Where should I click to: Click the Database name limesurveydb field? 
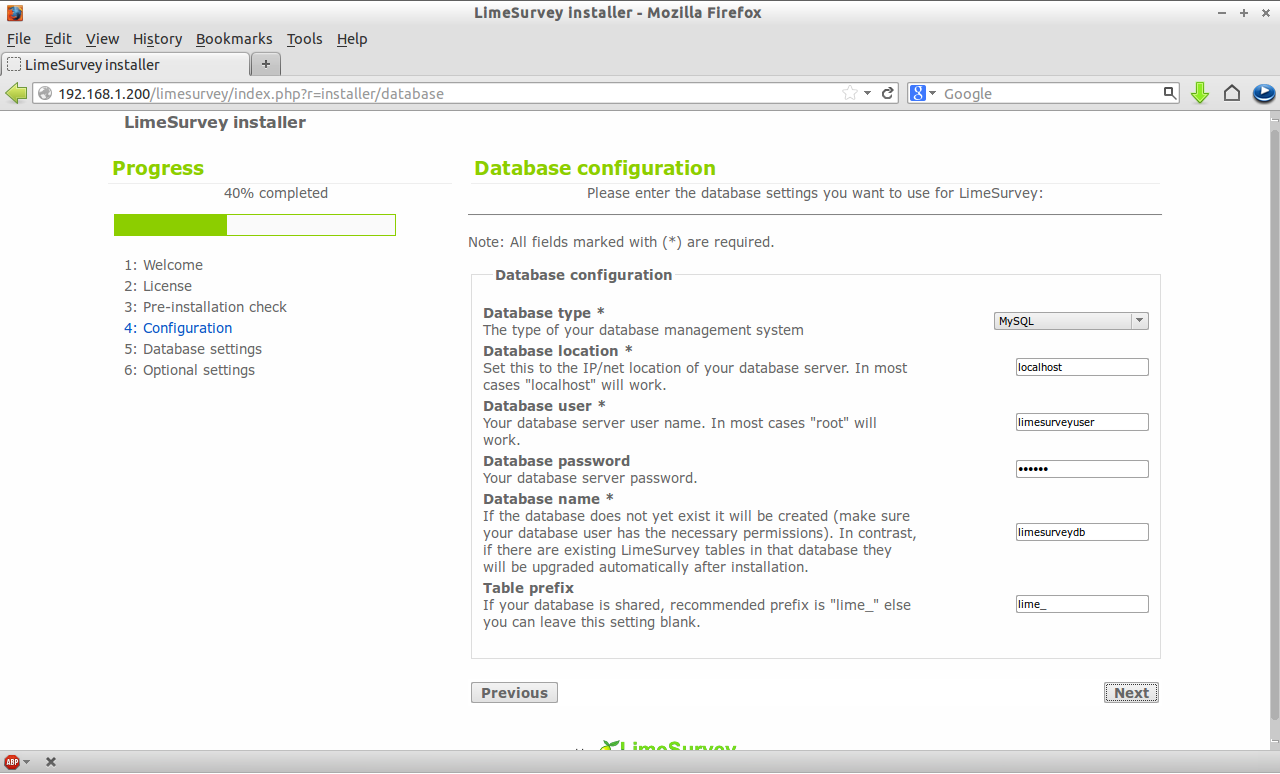[x=1082, y=532]
